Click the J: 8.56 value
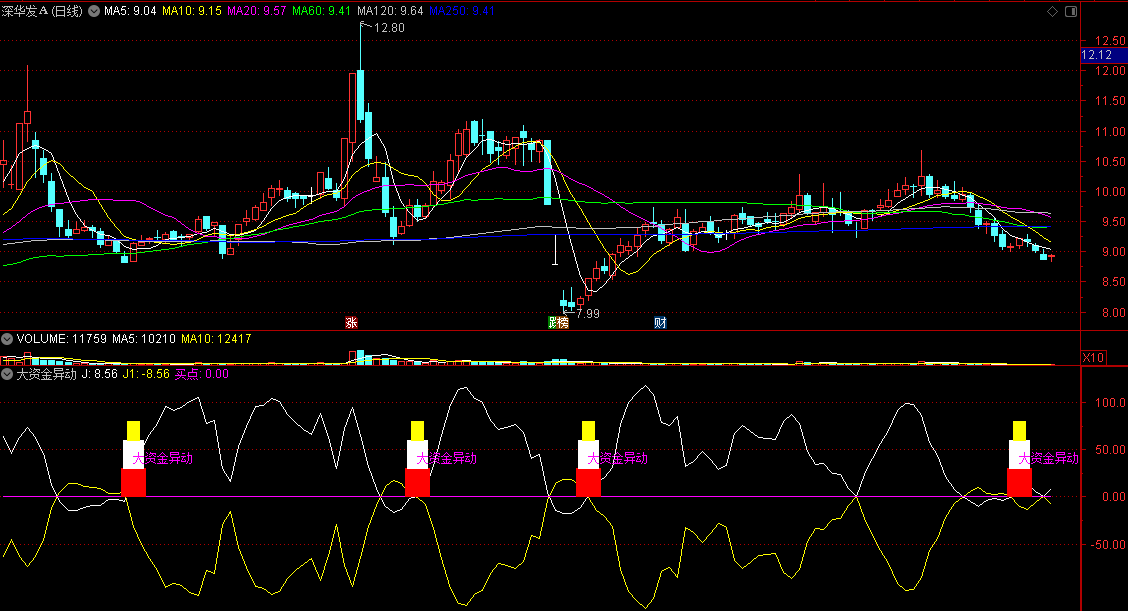The image size is (1128, 611). pos(99,374)
